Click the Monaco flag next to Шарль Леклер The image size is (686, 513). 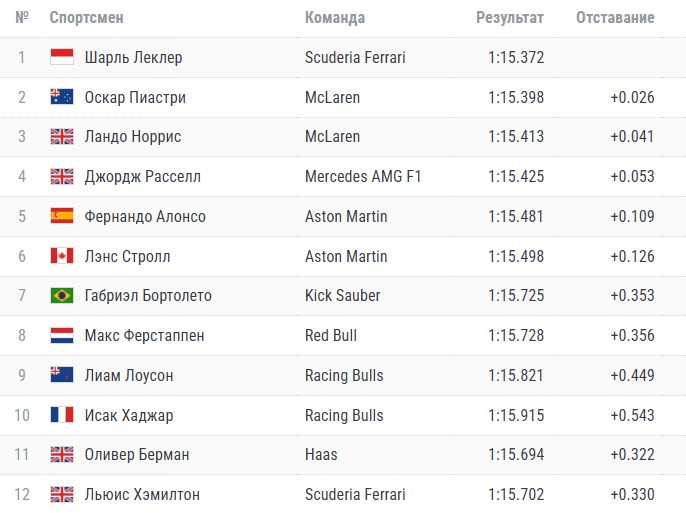(x=62, y=57)
